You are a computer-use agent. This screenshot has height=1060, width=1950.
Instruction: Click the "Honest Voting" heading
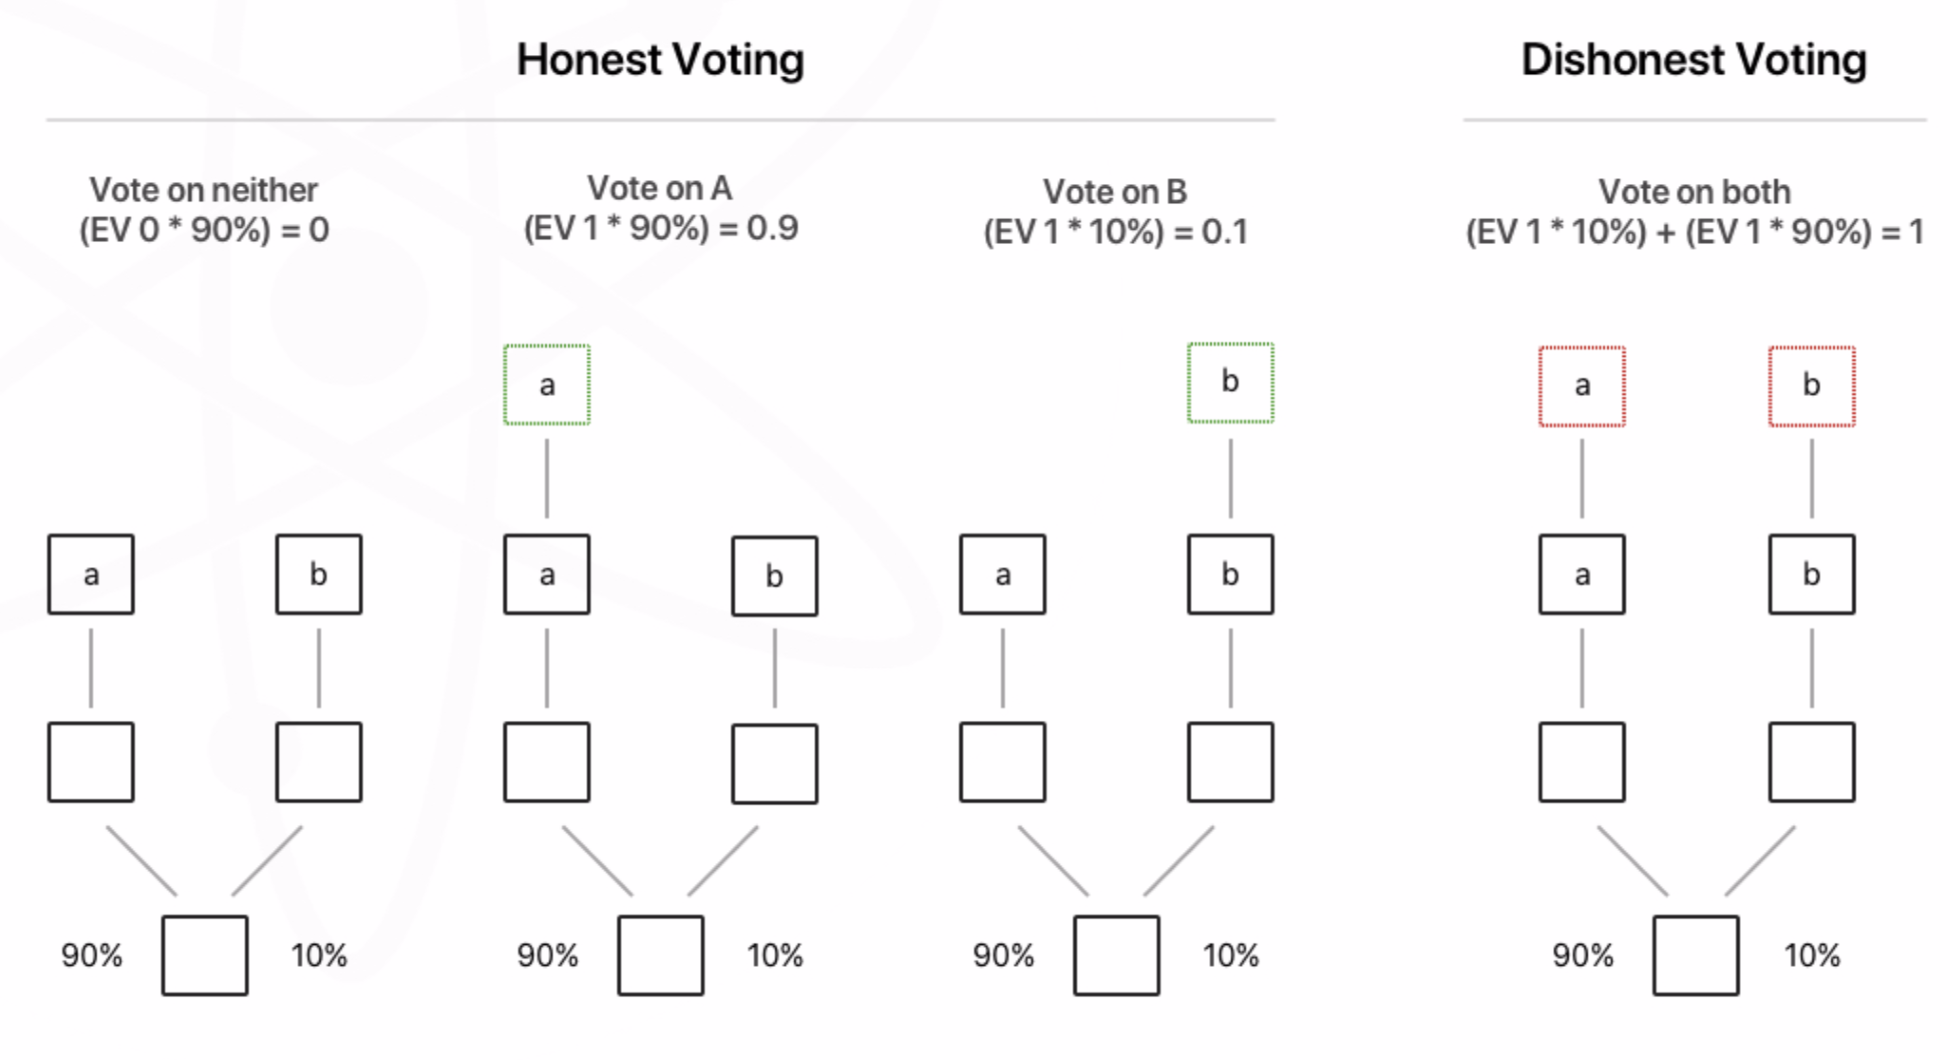coord(660,60)
